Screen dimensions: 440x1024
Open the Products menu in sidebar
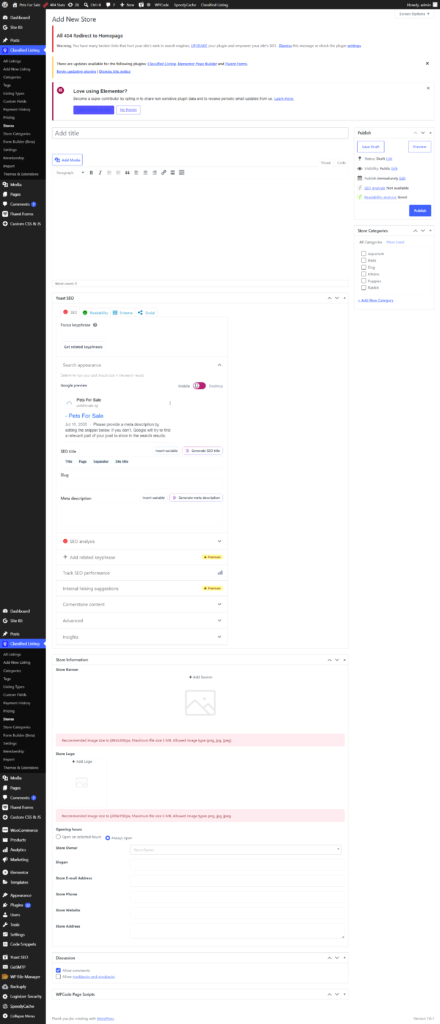coord(23,839)
